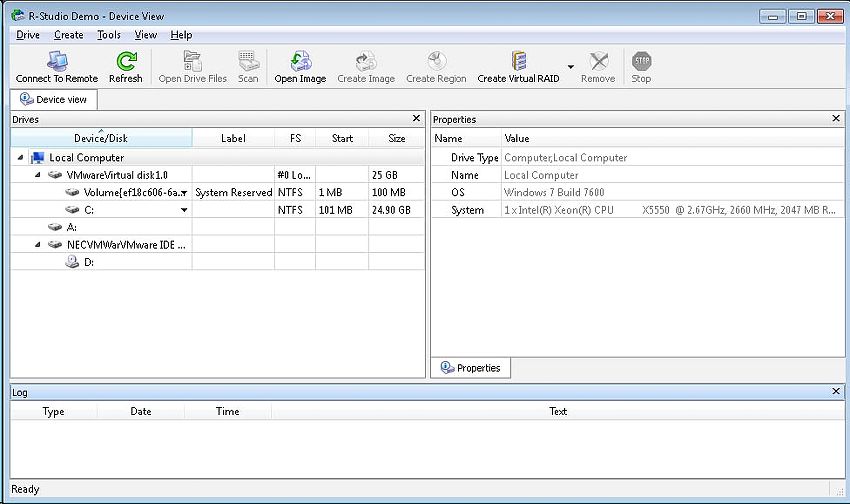Select the A: floppy drive
850x504 pixels.
[x=72, y=227]
